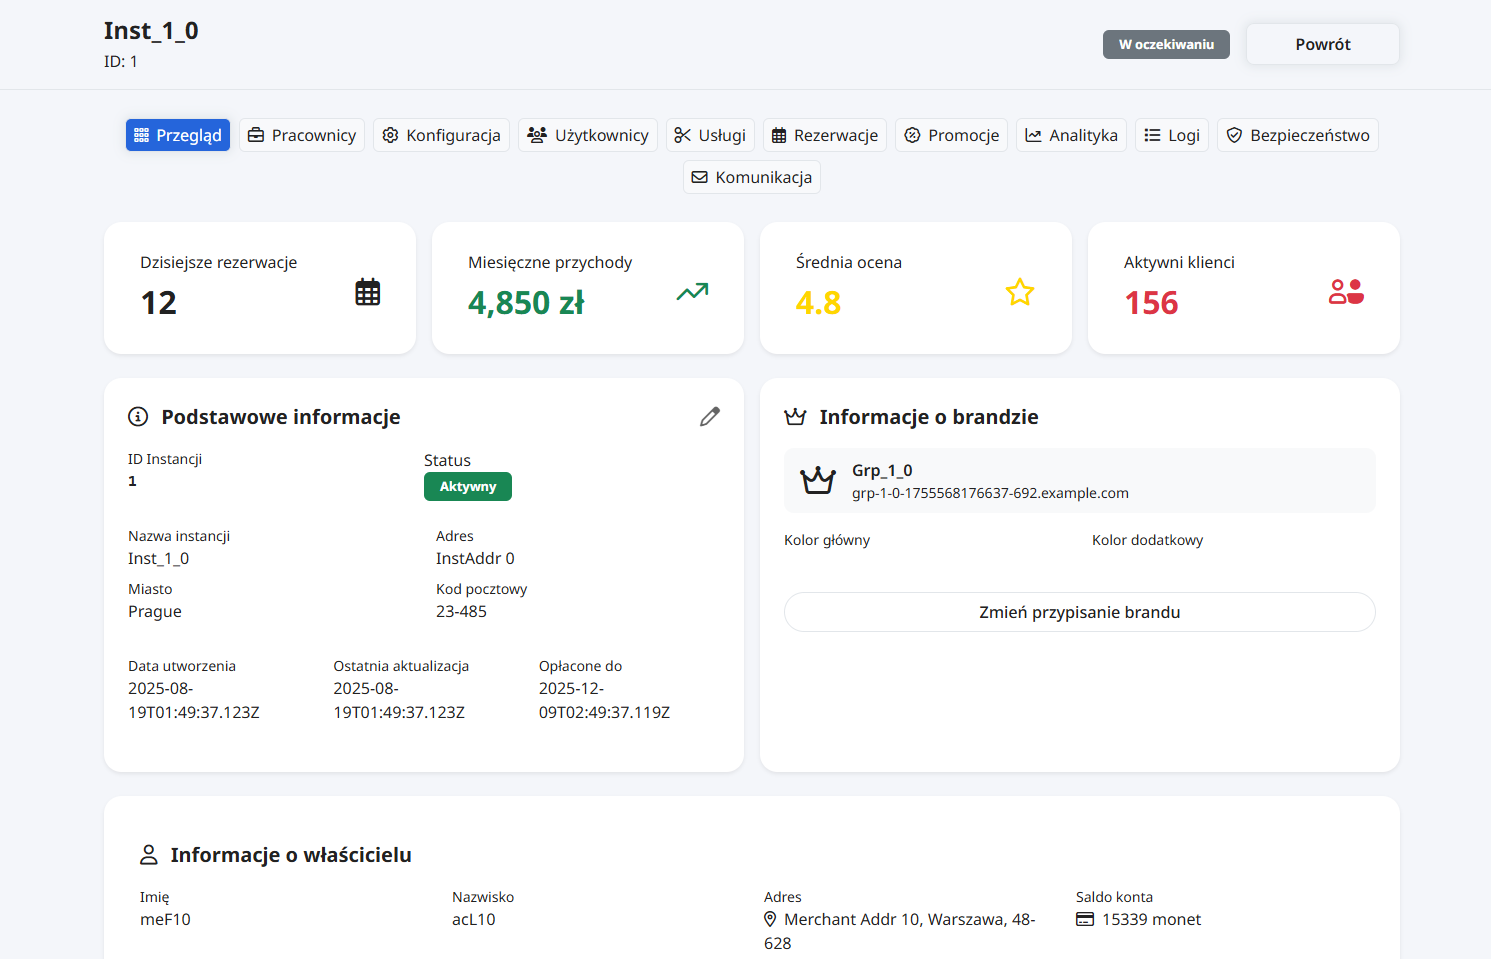Viewport: 1491px width, 959px height.
Task: Click the Opłacone do date value
Action: (x=604, y=700)
